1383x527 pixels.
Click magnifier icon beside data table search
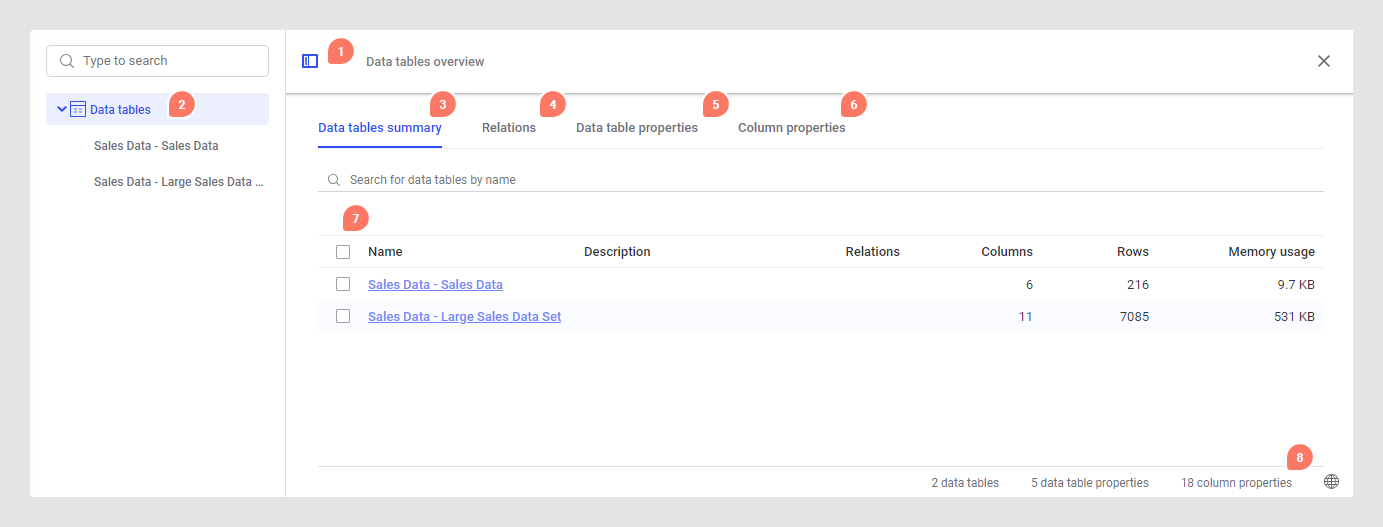(x=333, y=180)
